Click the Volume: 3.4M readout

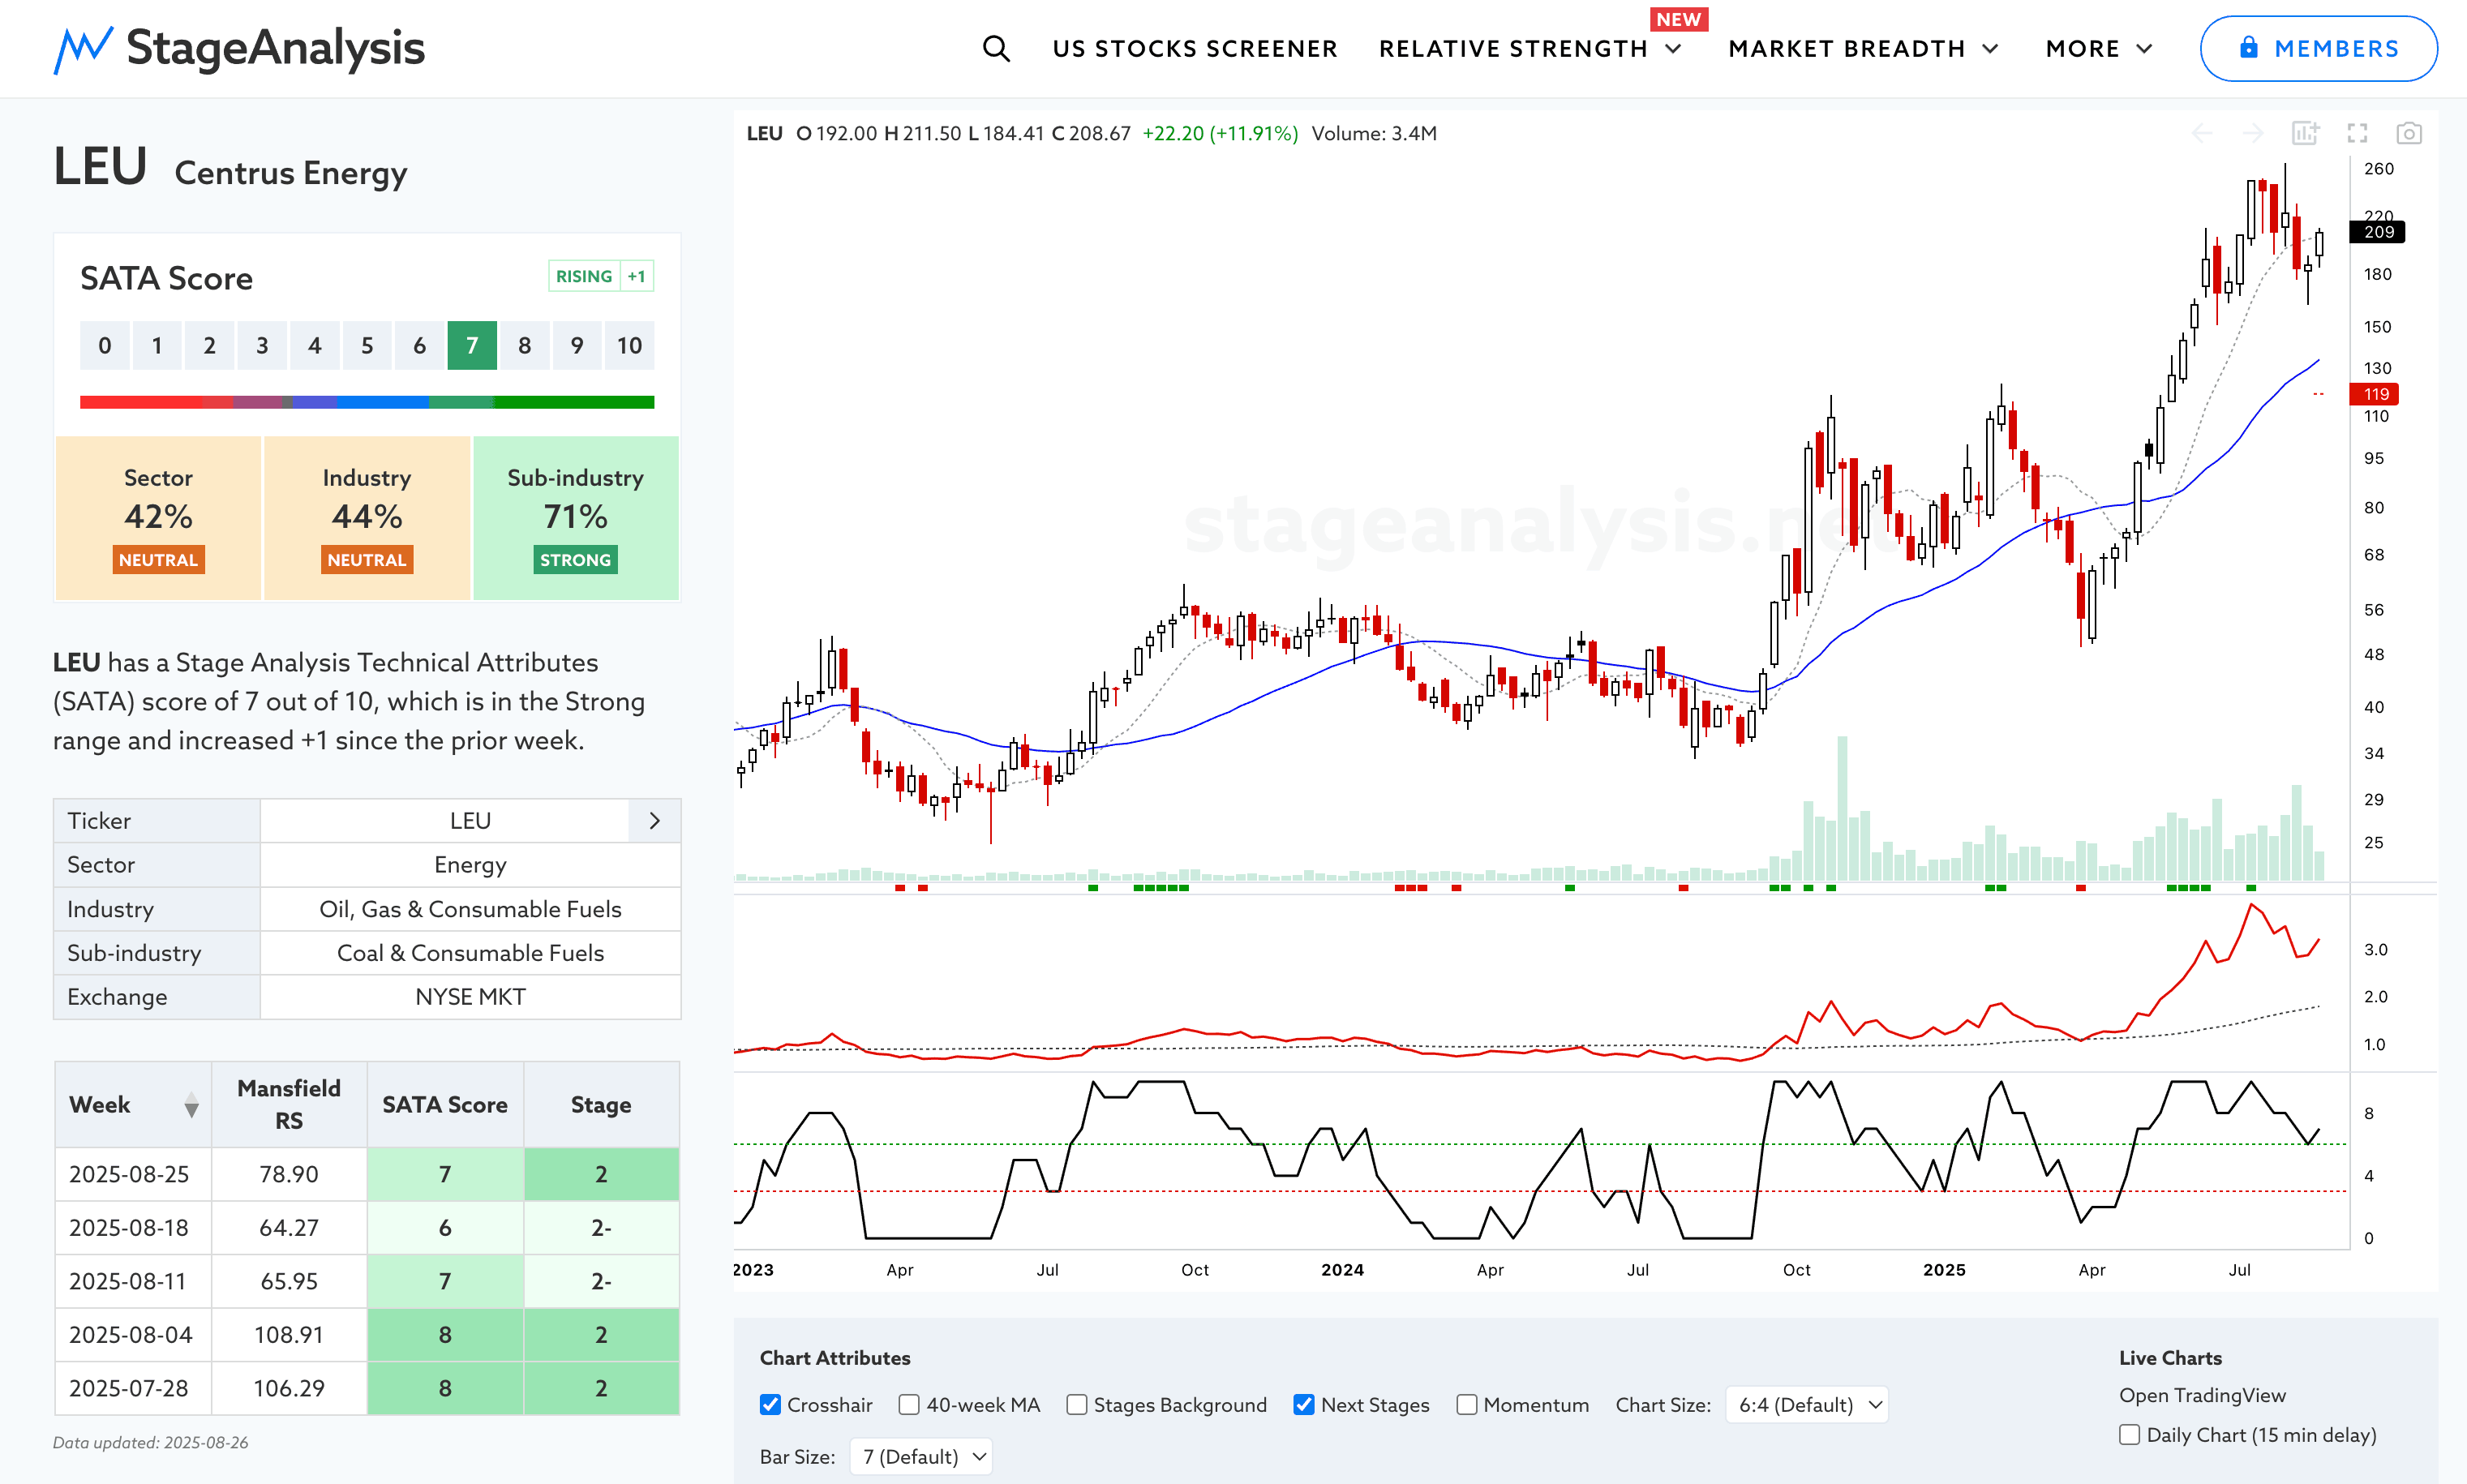click(1374, 133)
